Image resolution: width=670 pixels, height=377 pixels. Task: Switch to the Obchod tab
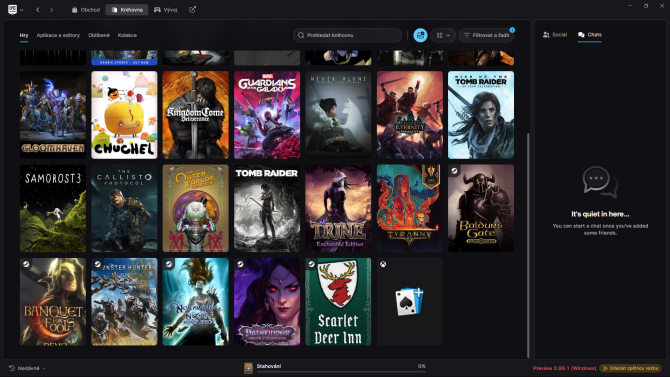click(85, 9)
